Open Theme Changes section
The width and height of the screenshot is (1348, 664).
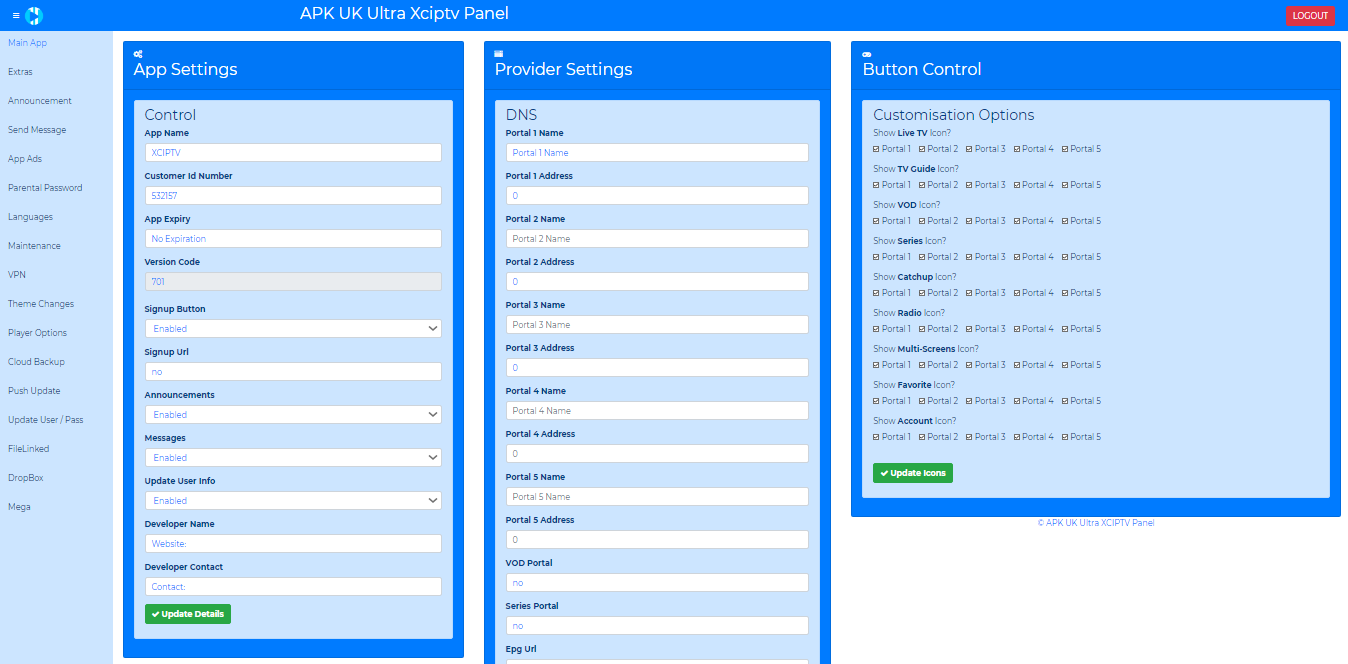[41, 304]
